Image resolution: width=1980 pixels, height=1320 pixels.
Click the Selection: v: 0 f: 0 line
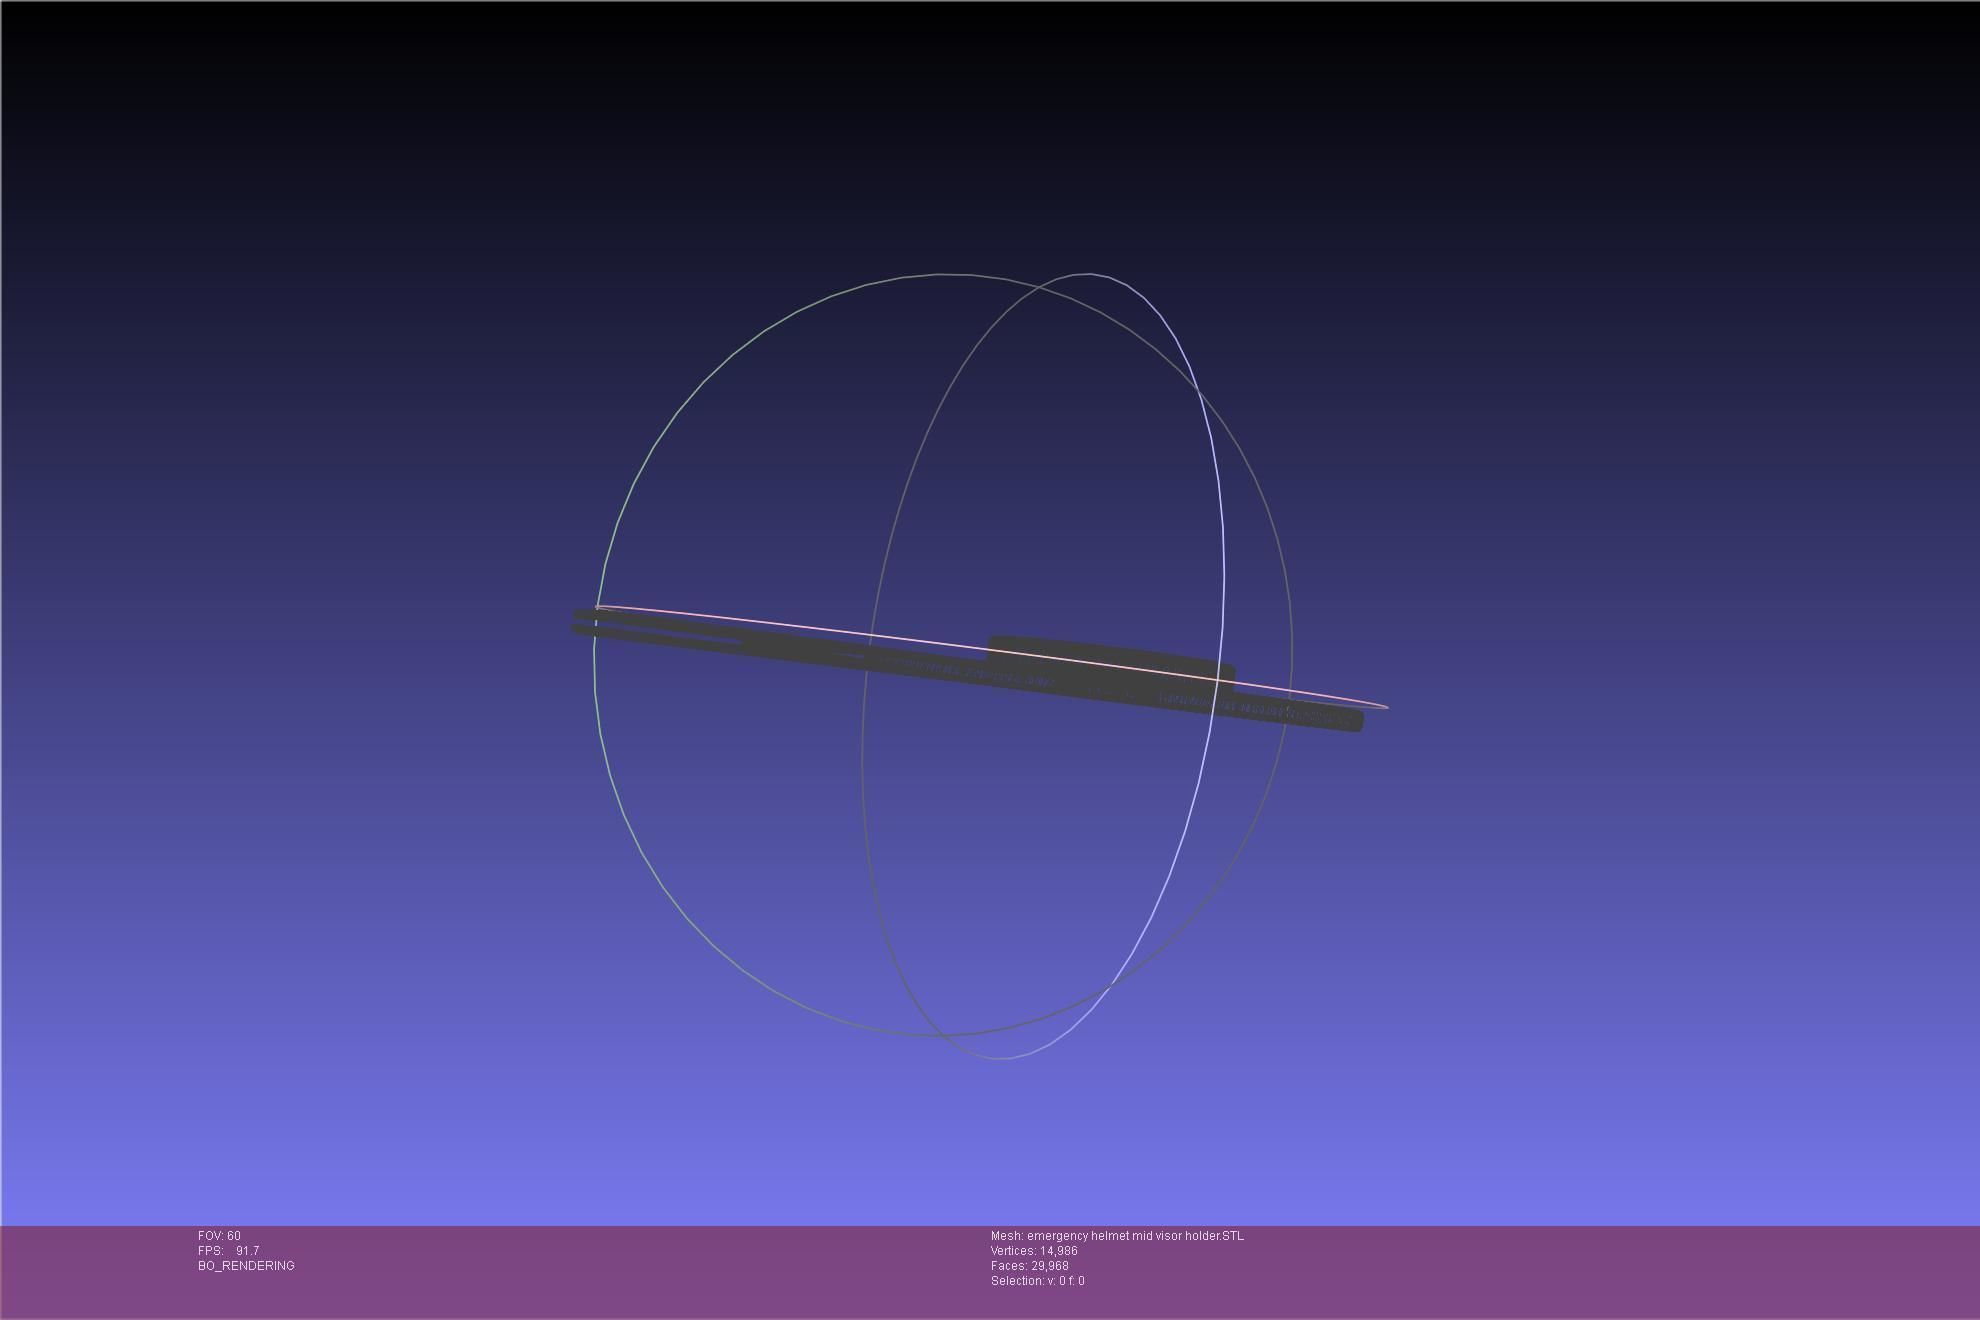click(1037, 1281)
